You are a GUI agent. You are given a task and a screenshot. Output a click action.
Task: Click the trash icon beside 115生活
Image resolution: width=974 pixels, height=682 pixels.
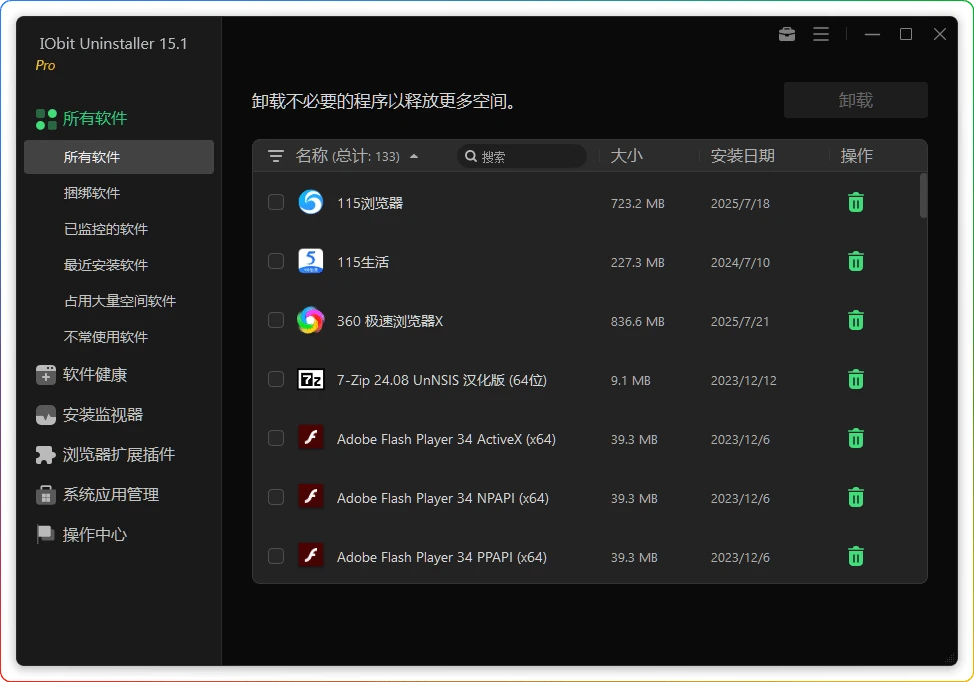(x=855, y=261)
